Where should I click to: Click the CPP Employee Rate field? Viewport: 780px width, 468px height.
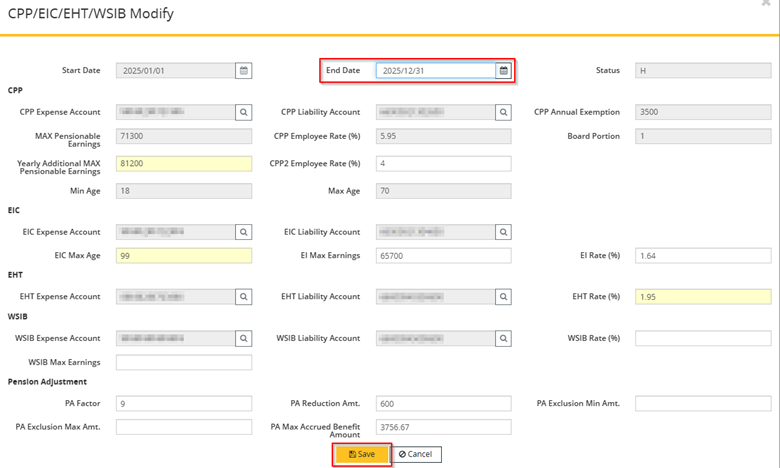443,136
